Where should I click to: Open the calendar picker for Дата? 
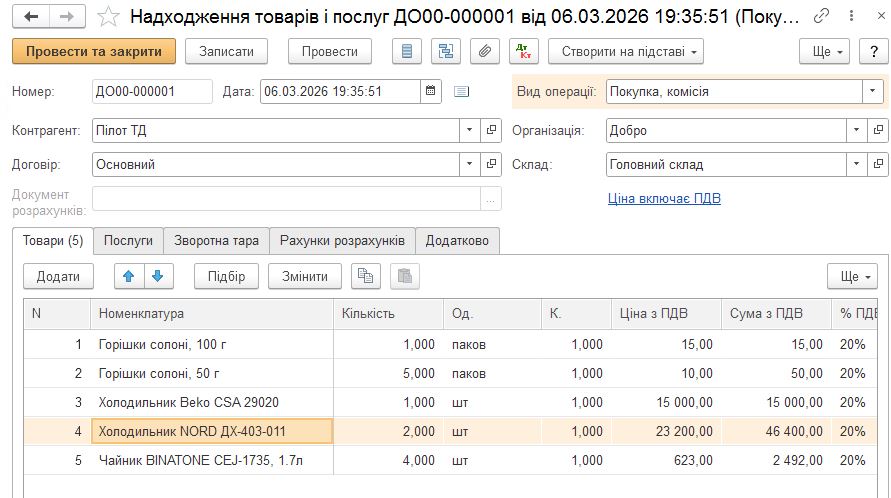click(x=431, y=92)
